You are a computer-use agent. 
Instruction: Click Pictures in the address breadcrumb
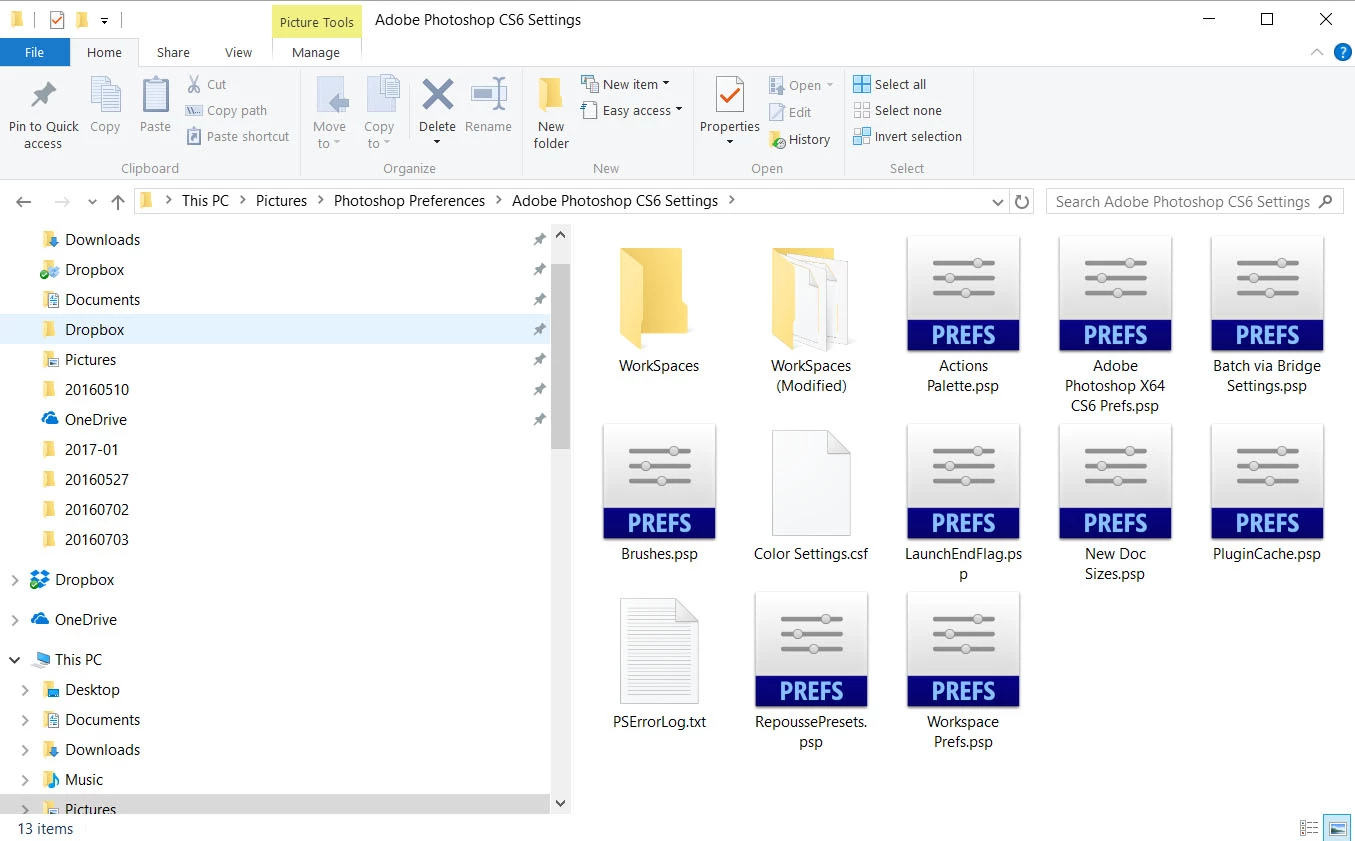[x=282, y=201]
